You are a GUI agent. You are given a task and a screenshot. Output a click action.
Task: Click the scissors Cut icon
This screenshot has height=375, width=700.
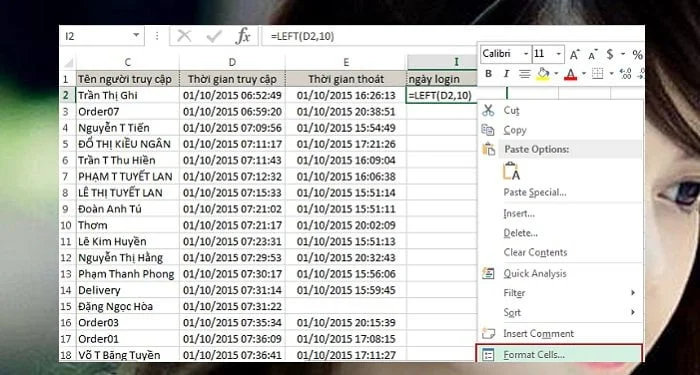coord(488,110)
